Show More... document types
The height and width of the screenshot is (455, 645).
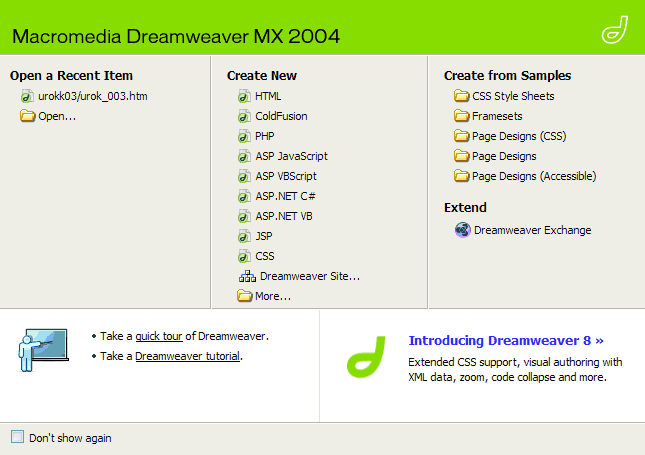tap(273, 296)
